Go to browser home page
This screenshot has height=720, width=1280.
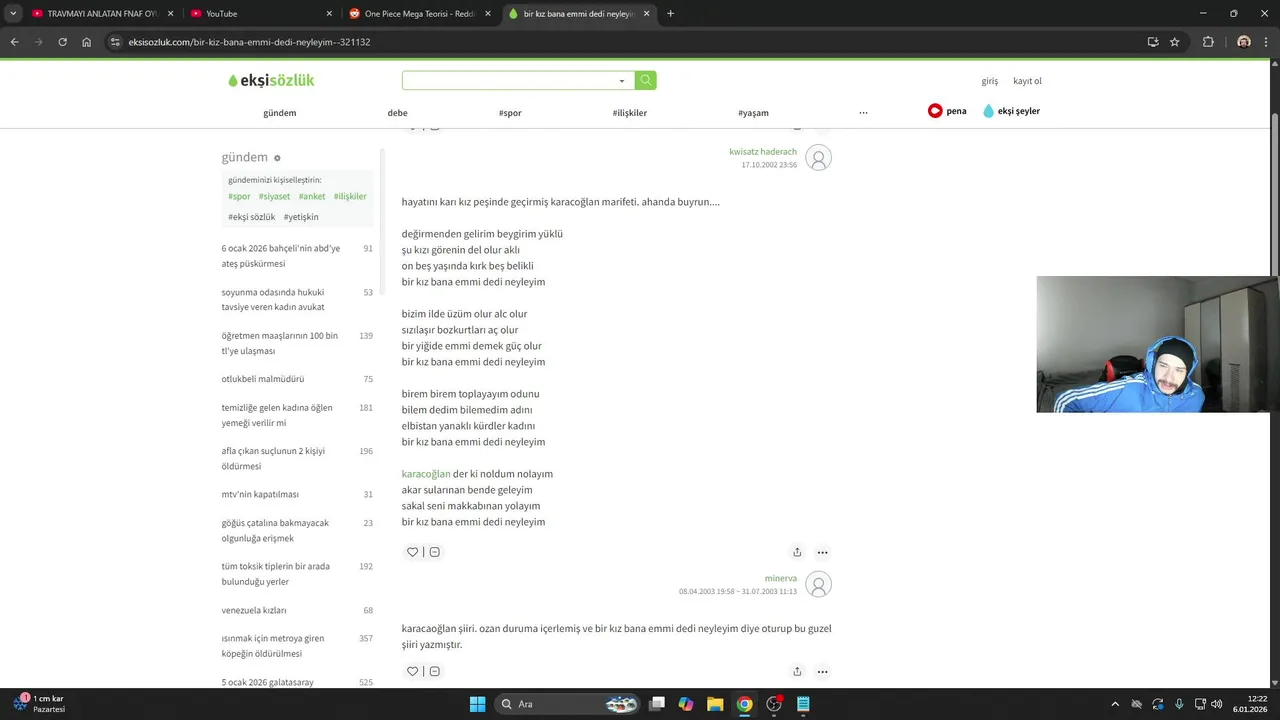click(87, 42)
